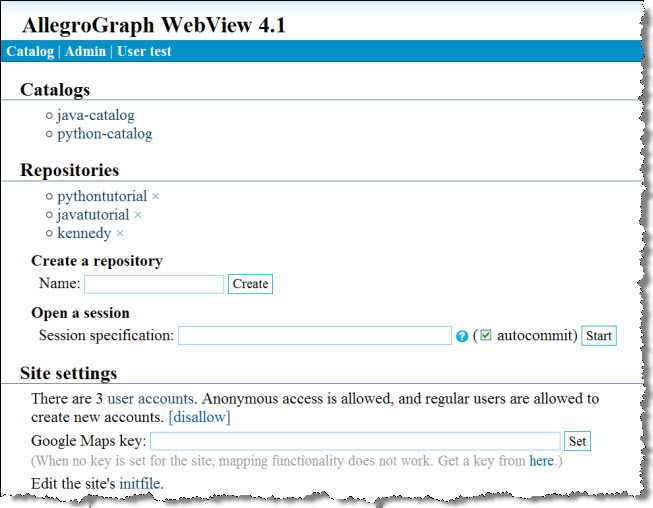Delete javatutorial repository with its × icon
This screenshot has height=508, width=653.
click(138, 215)
